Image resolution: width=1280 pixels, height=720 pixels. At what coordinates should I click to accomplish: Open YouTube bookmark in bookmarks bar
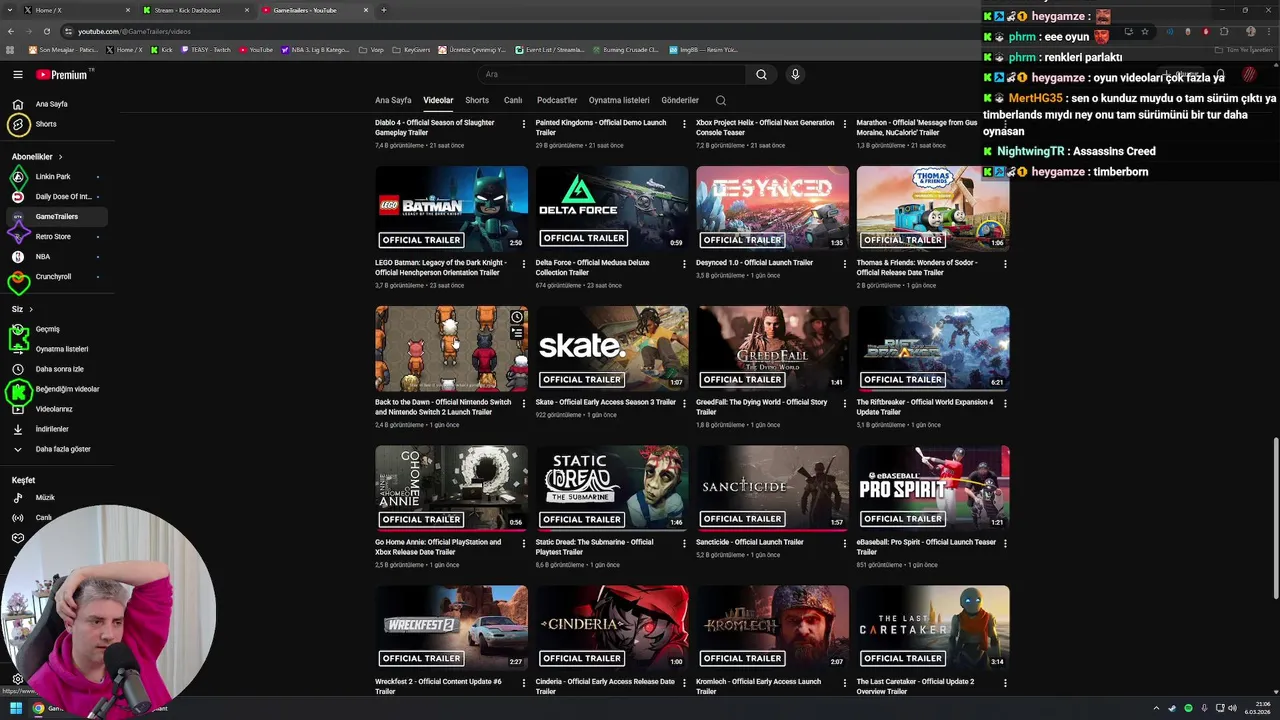pyautogui.click(x=256, y=49)
